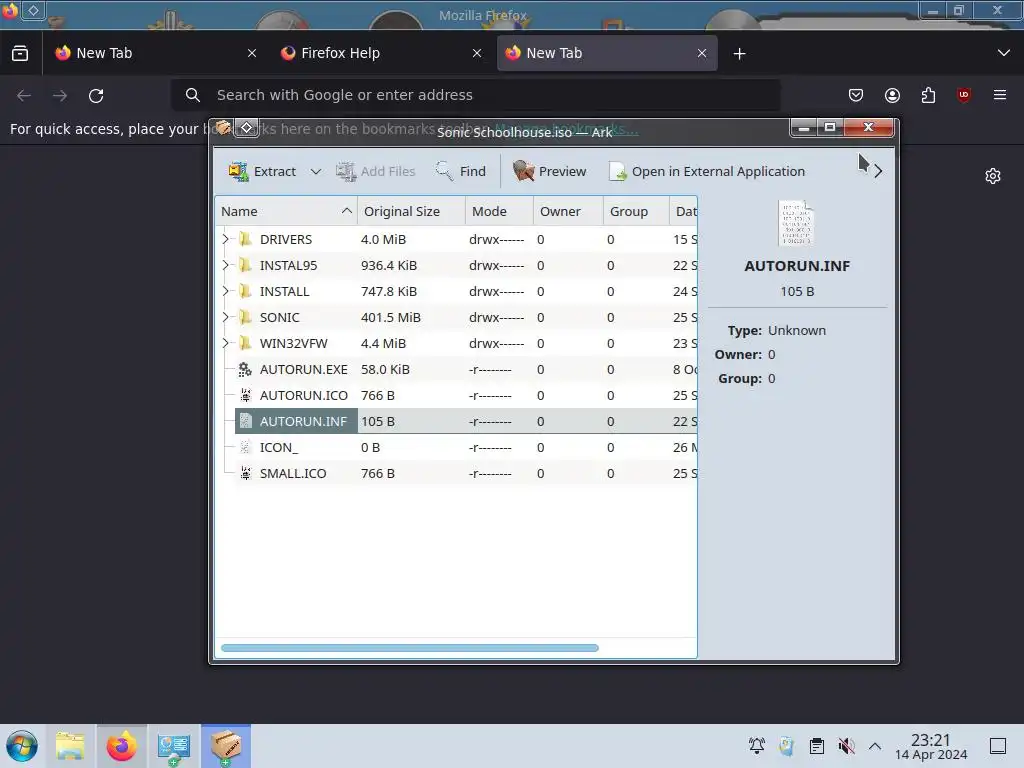Viewport: 1024px width, 768px height.
Task: Open the taskbar clock and date
Action: (931, 746)
